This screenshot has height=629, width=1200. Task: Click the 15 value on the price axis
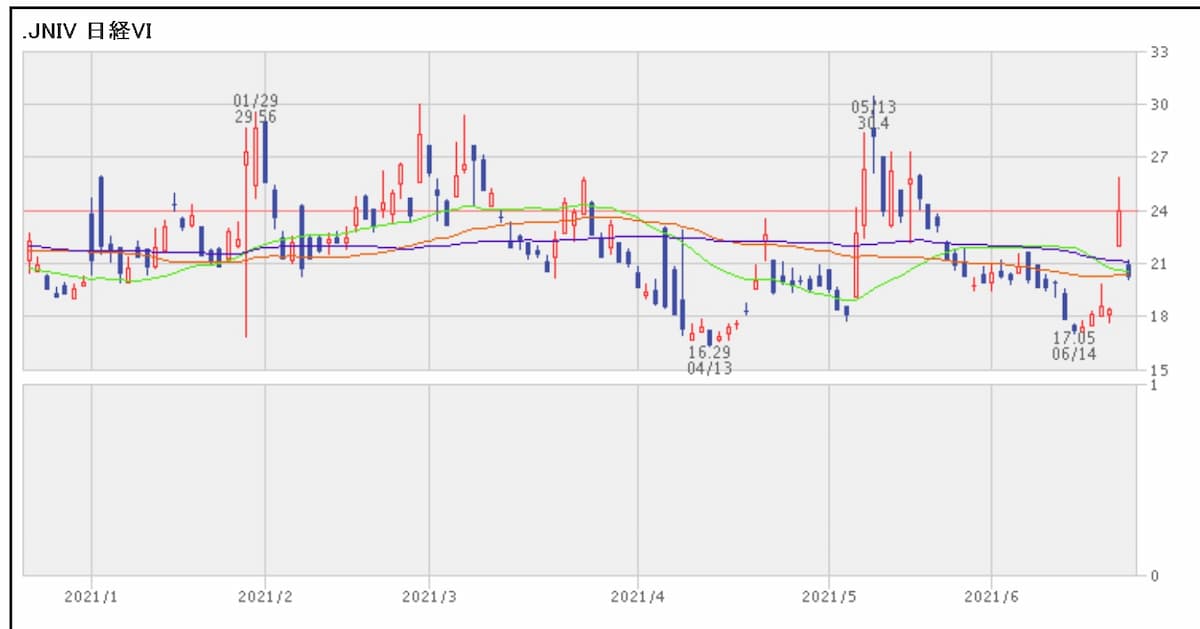[x=1160, y=370]
